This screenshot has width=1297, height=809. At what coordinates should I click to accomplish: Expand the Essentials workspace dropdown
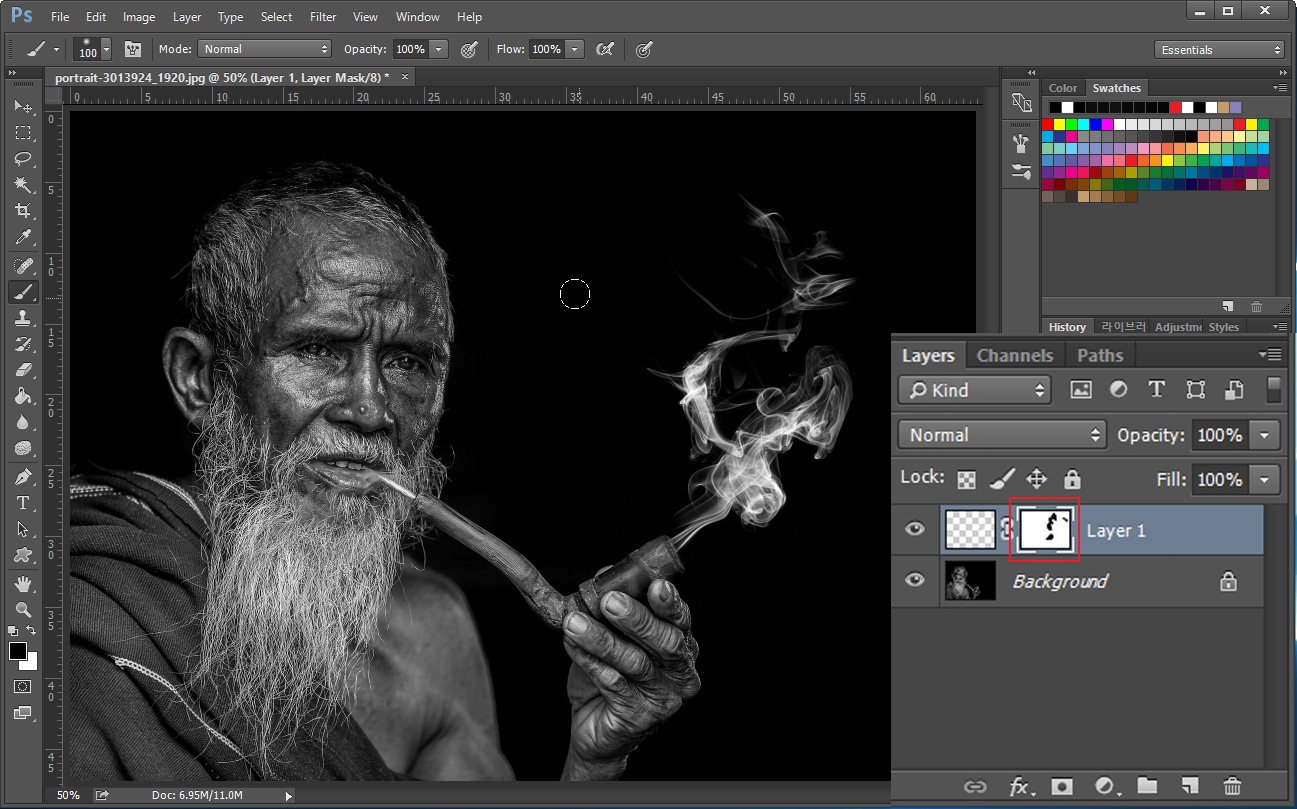pyautogui.click(x=1220, y=50)
